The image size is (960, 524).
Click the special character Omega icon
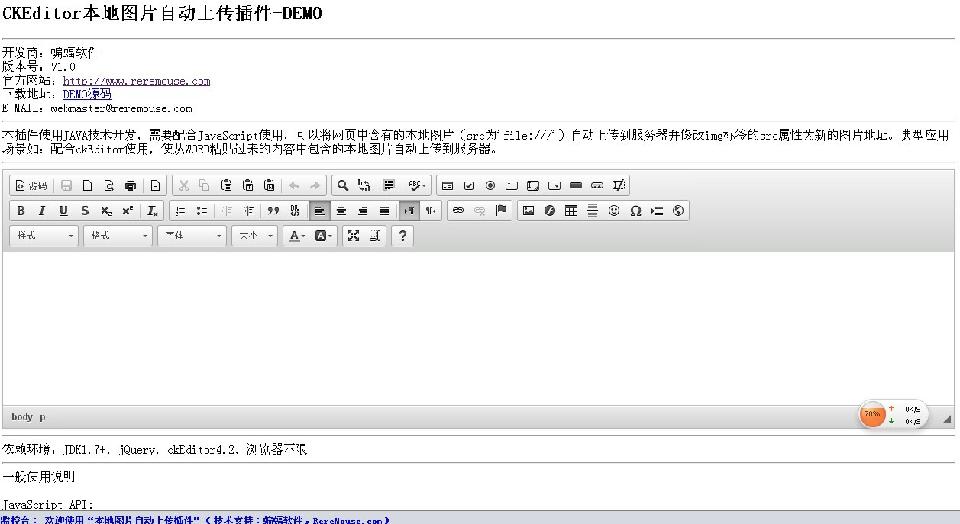(635, 211)
